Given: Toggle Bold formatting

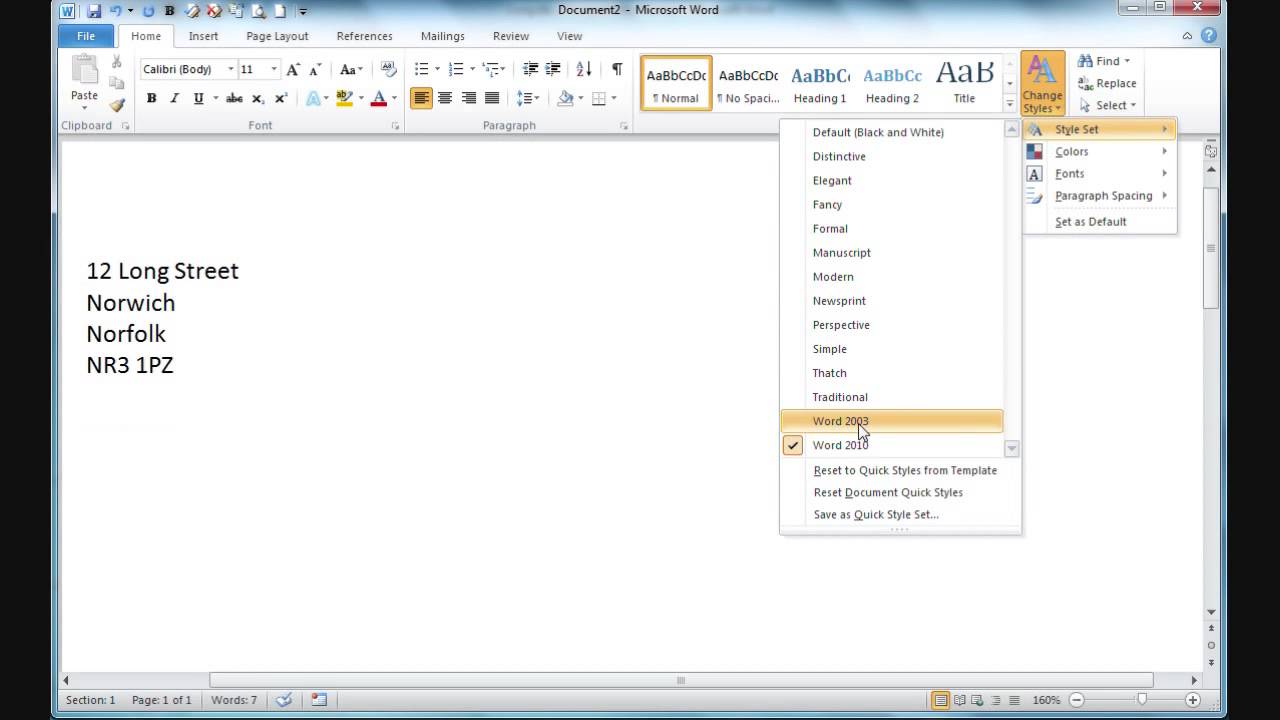Looking at the screenshot, I should pyautogui.click(x=151, y=98).
